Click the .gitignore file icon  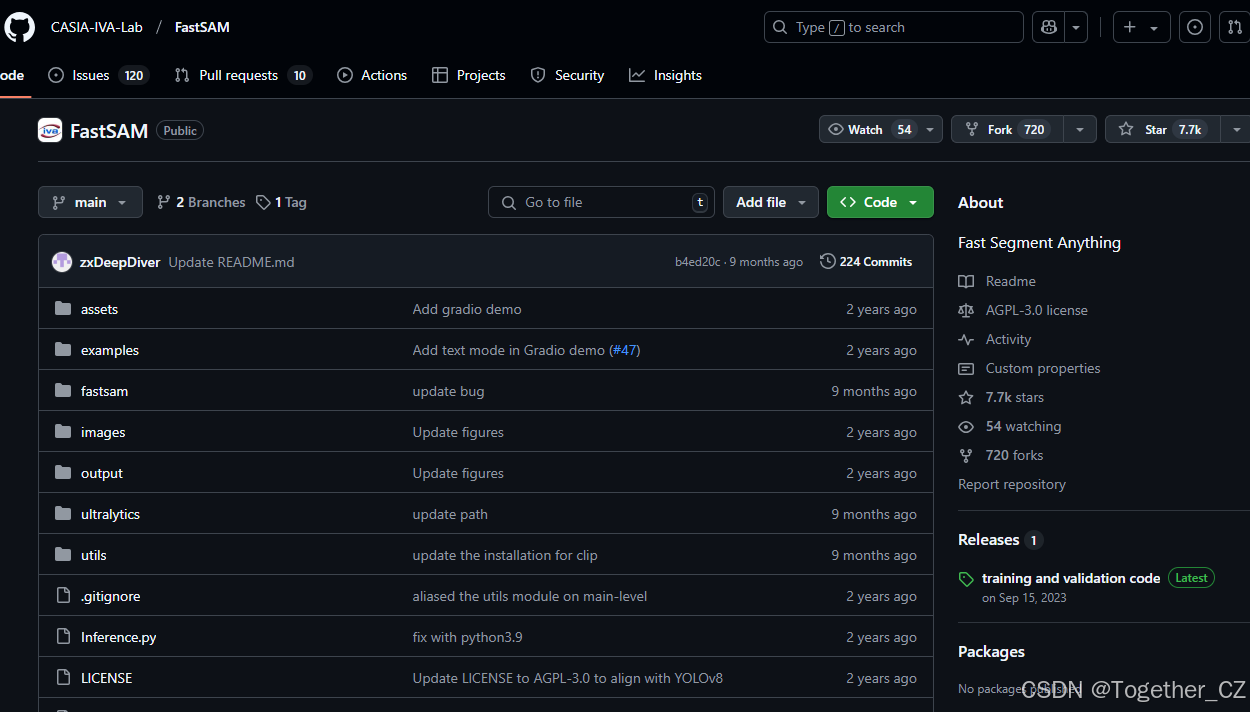coord(63,596)
